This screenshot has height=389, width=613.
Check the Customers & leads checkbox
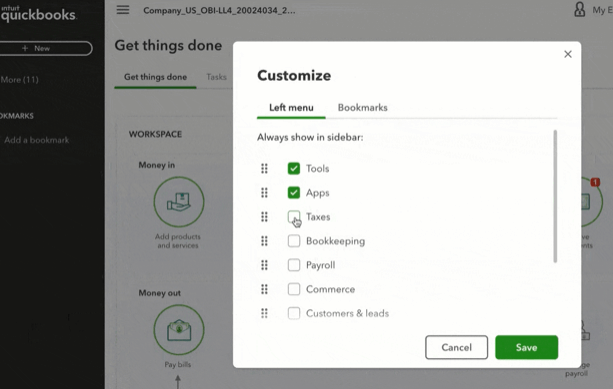pyautogui.click(x=294, y=313)
